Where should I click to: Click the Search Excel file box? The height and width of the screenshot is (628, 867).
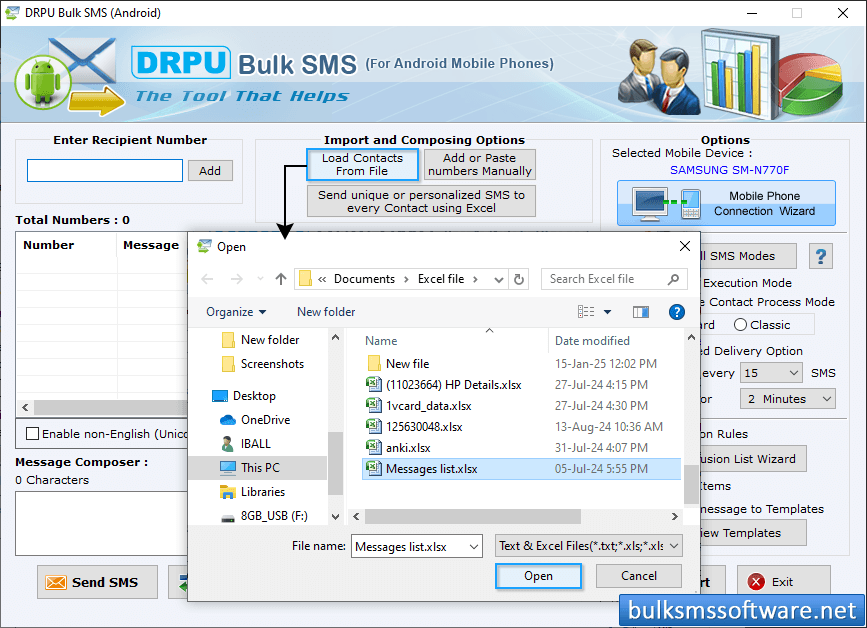(x=614, y=279)
